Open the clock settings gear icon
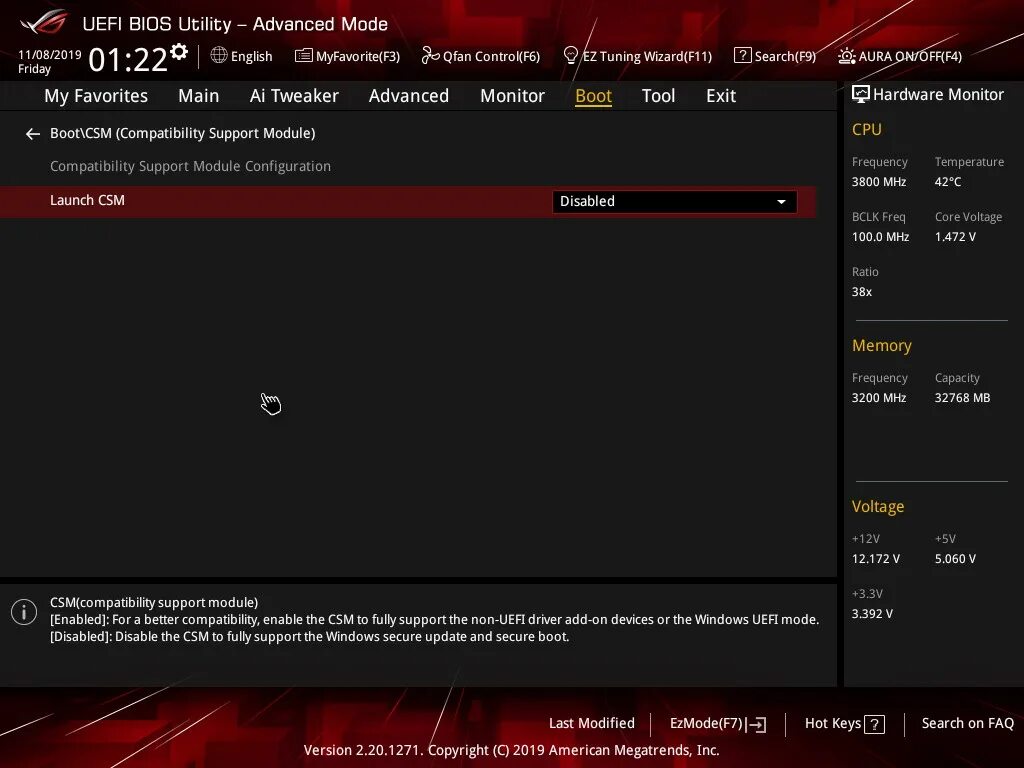 (180, 47)
